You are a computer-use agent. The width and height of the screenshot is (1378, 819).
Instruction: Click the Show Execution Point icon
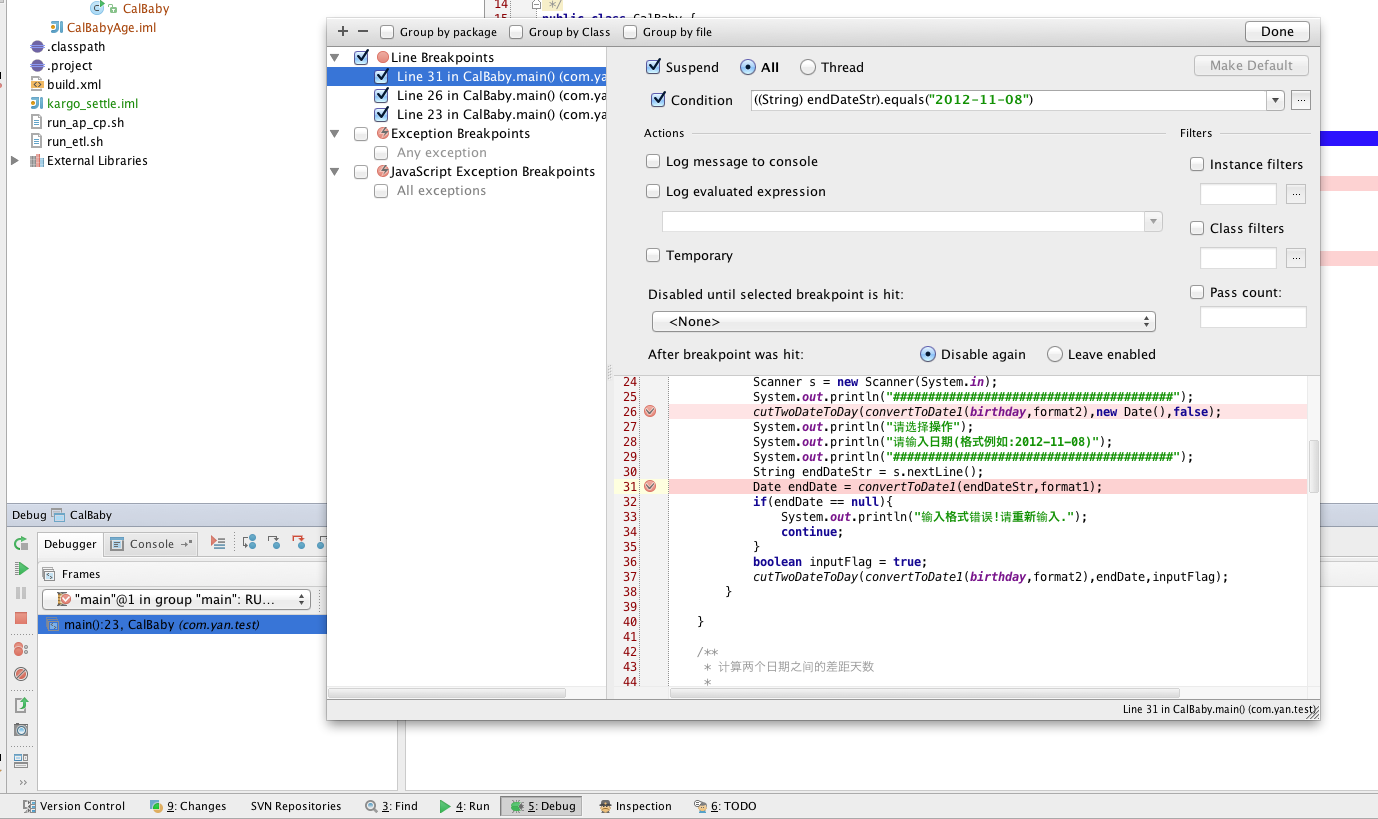coord(218,543)
